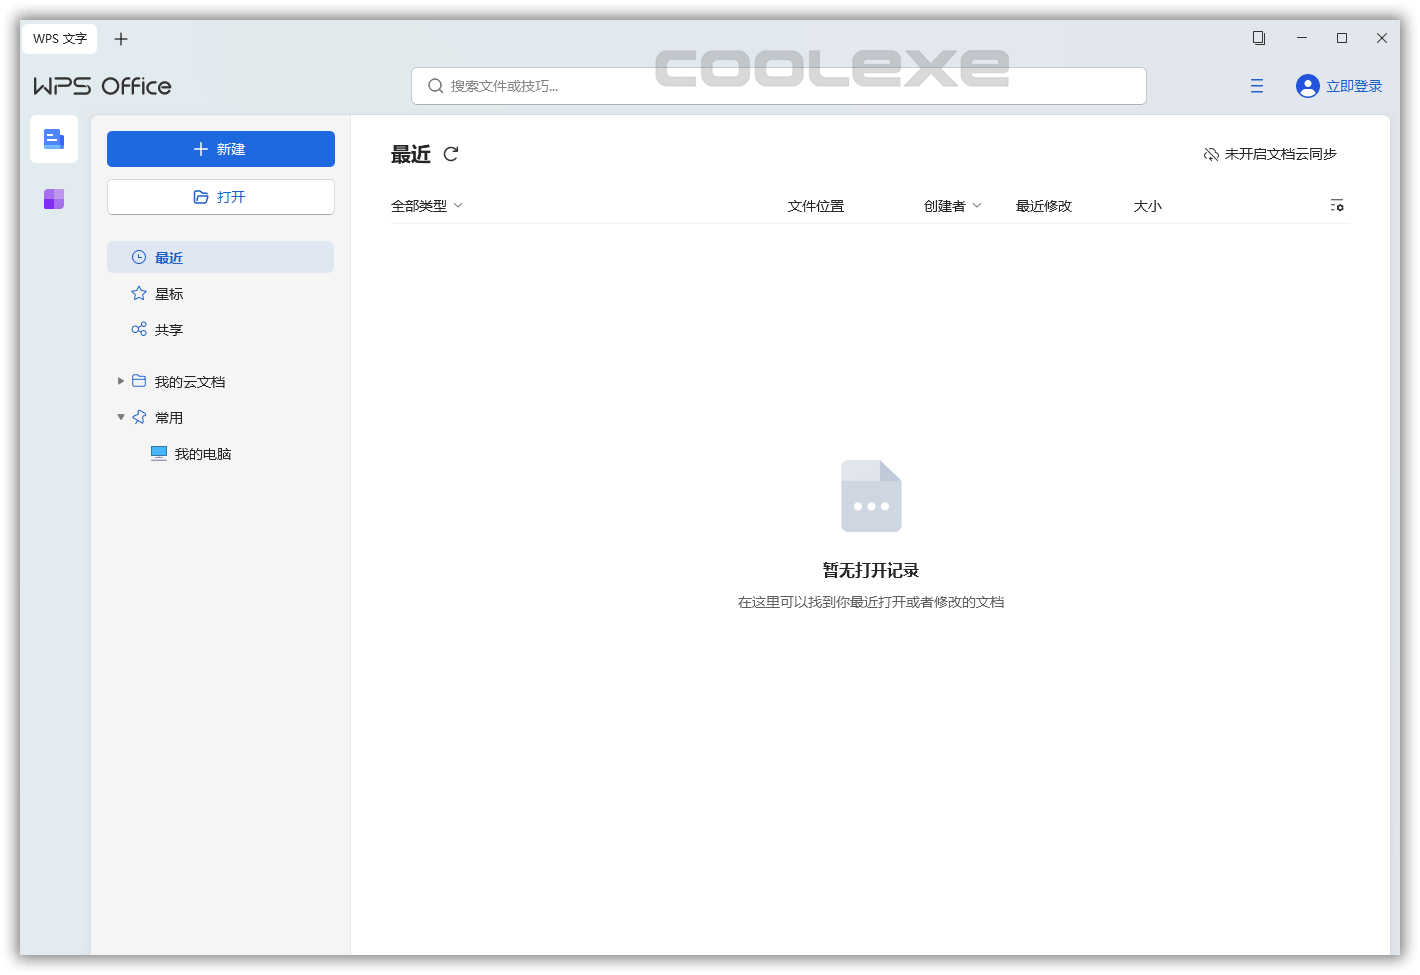Open the 创建者 column dropdown
Viewport: 1420px width, 975px height.
952,205
